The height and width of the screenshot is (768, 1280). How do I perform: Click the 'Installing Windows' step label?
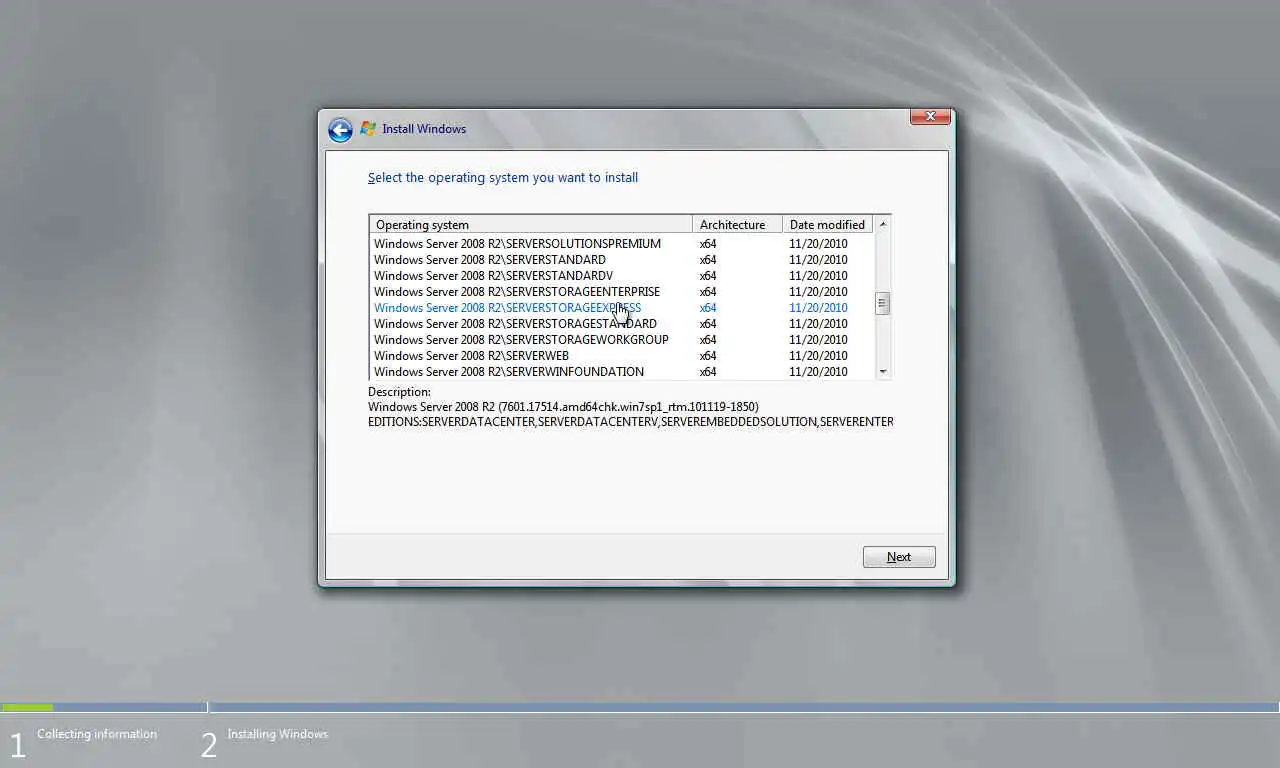[277, 734]
